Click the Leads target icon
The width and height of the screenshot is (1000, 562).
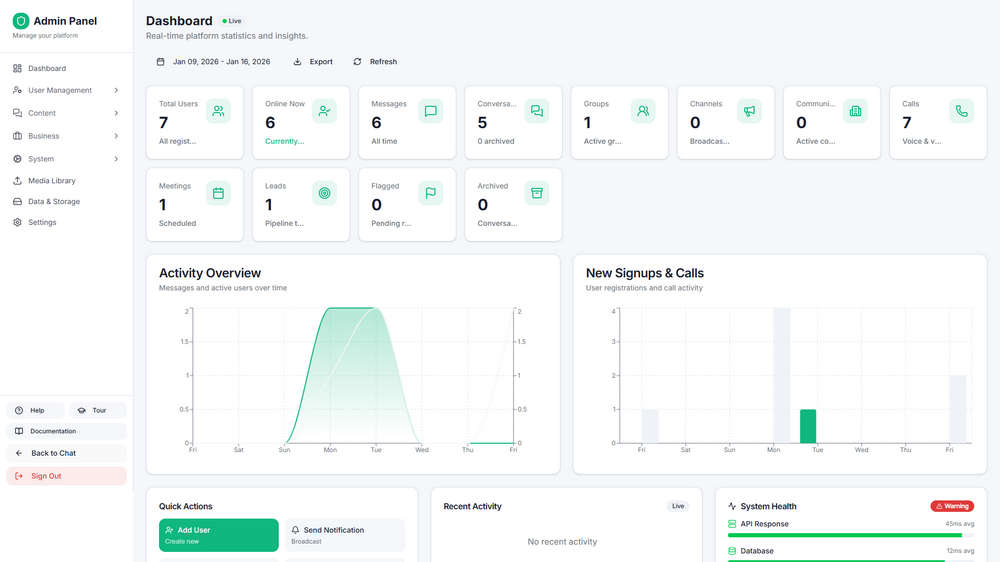325,193
